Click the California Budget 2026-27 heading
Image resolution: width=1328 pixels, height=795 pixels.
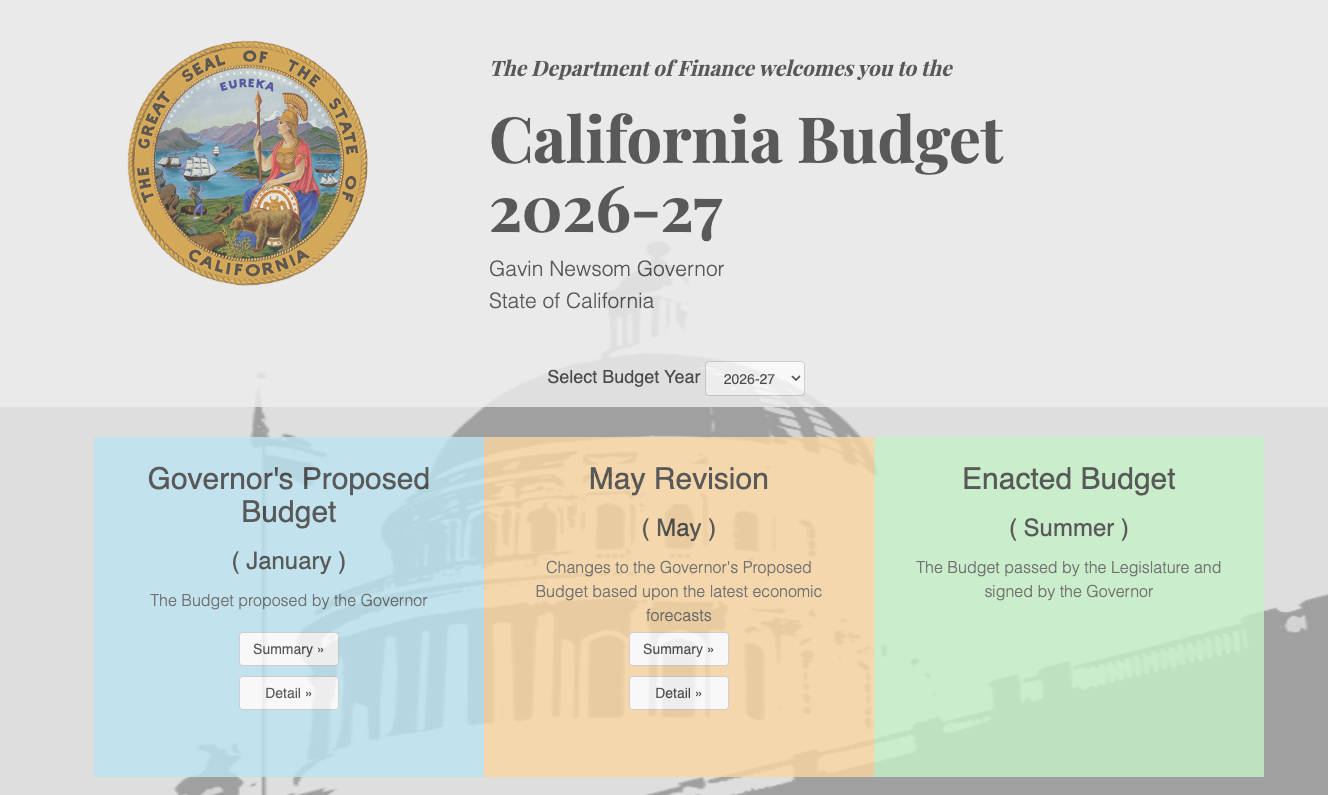click(746, 175)
